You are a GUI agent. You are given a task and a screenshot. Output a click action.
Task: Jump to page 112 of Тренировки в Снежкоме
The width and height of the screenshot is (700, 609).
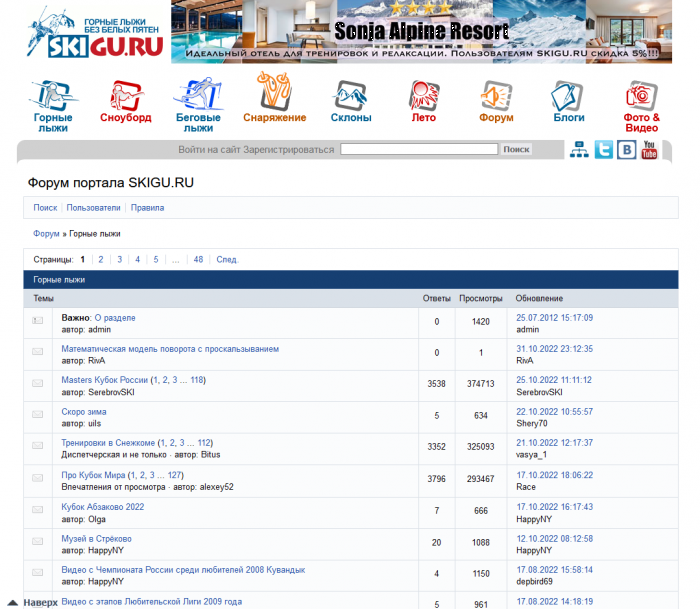coord(204,443)
